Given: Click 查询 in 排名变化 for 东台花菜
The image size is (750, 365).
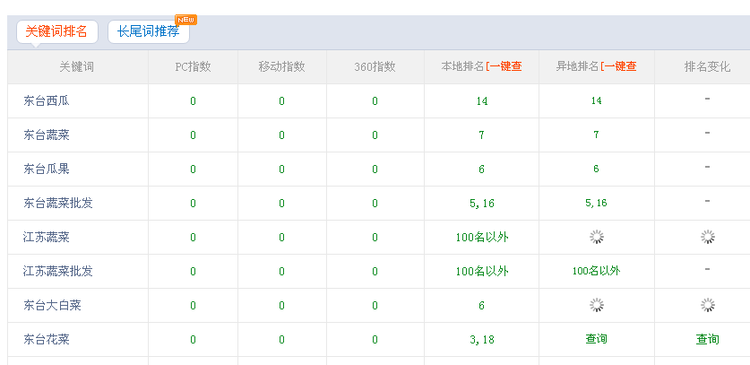Looking at the screenshot, I should point(707,340).
